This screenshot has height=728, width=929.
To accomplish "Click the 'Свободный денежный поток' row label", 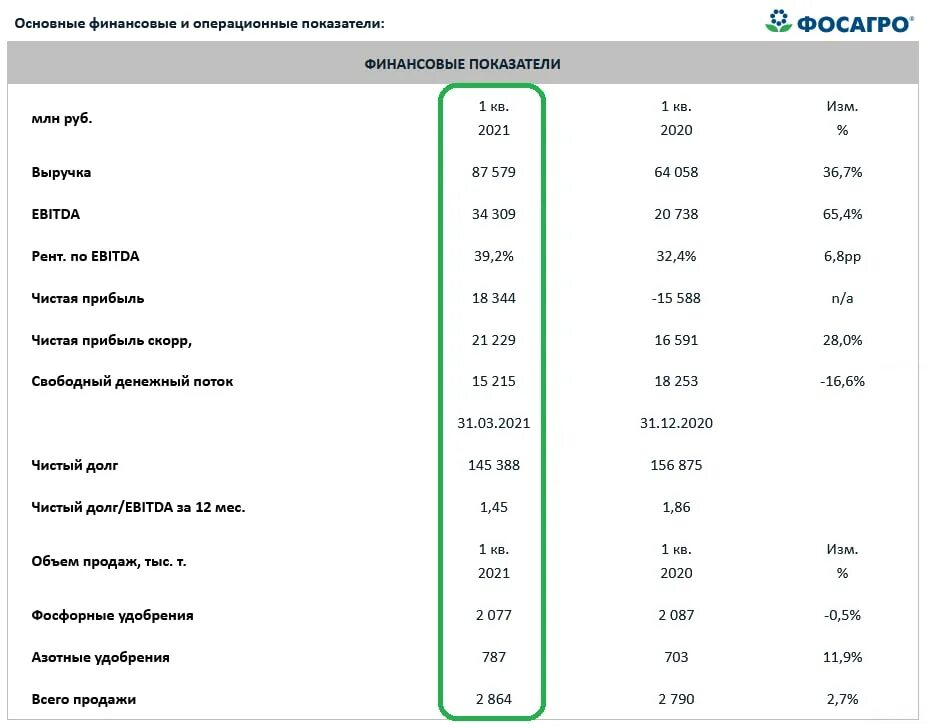I will (132, 381).
